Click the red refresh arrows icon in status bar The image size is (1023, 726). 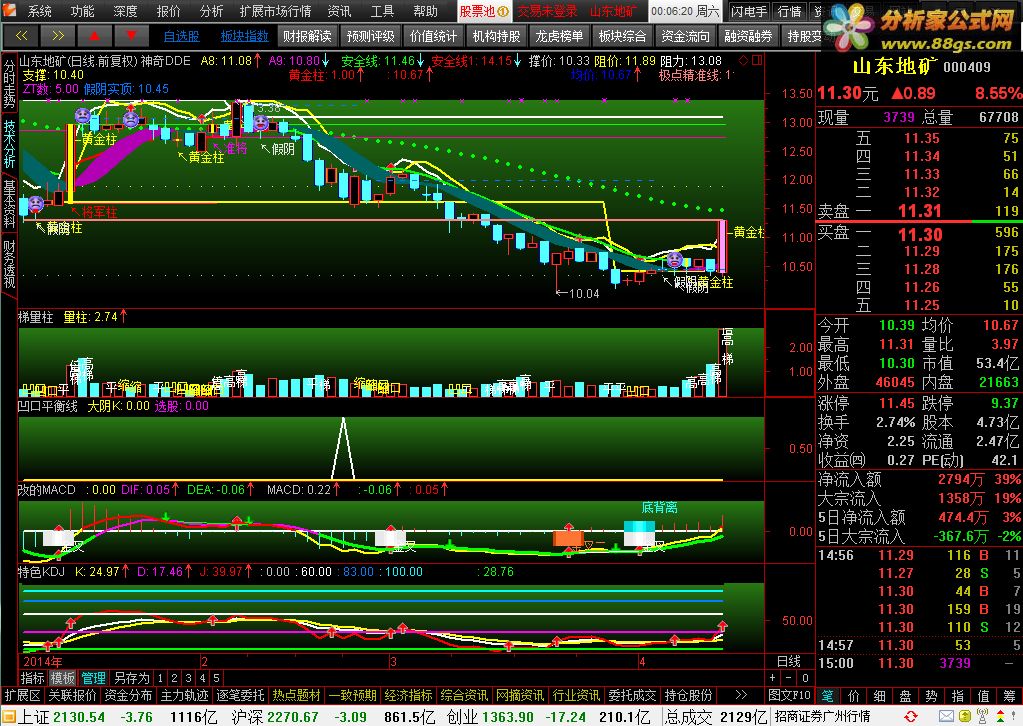point(911,717)
